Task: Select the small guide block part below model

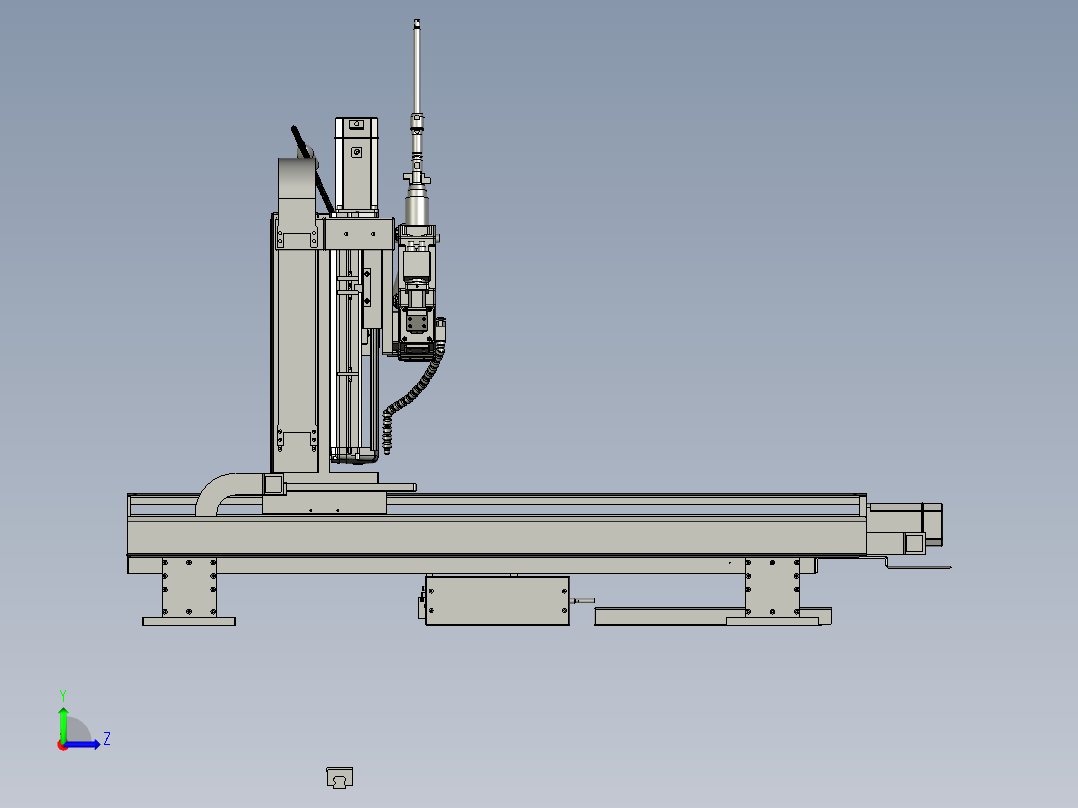Action: 339,778
